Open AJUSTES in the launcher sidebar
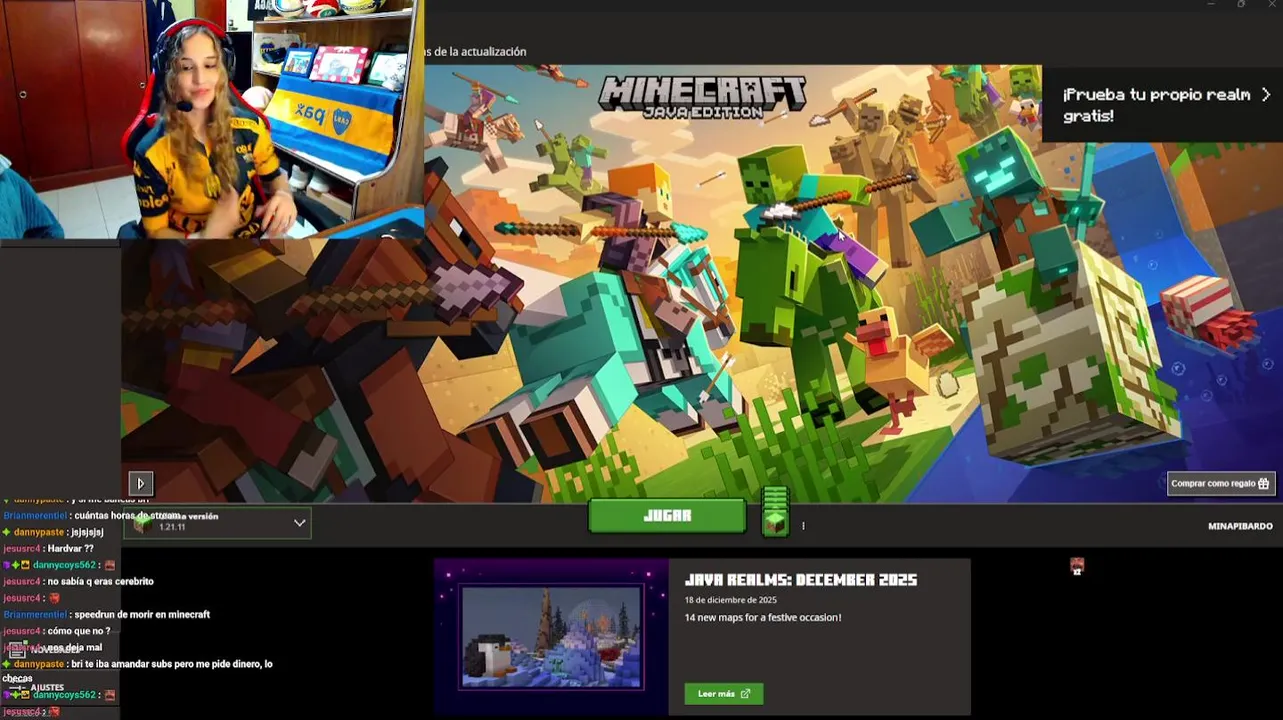The width and height of the screenshot is (1283, 720). (x=47, y=688)
